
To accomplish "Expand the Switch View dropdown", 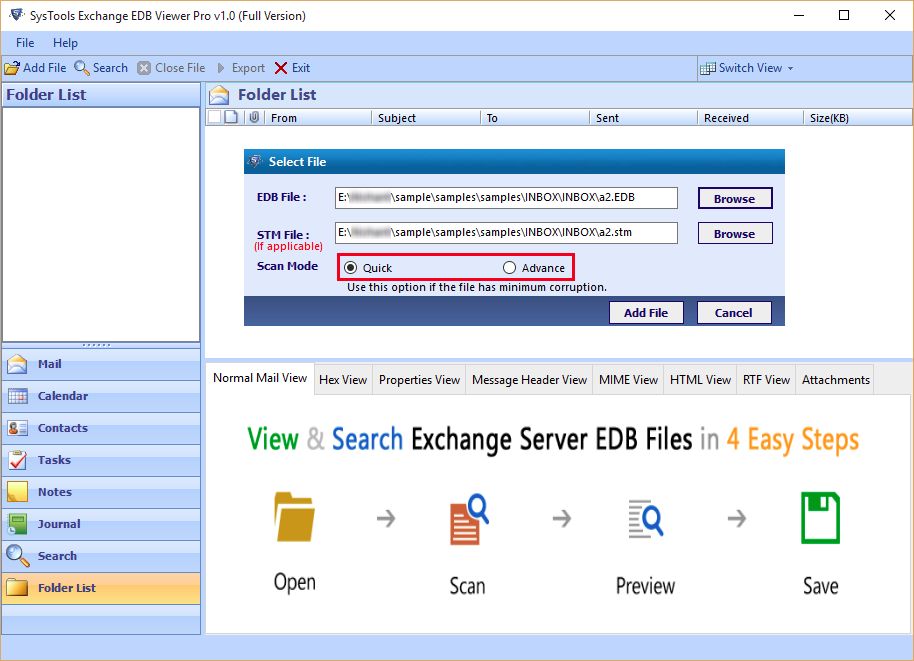I will tap(748, 68).
